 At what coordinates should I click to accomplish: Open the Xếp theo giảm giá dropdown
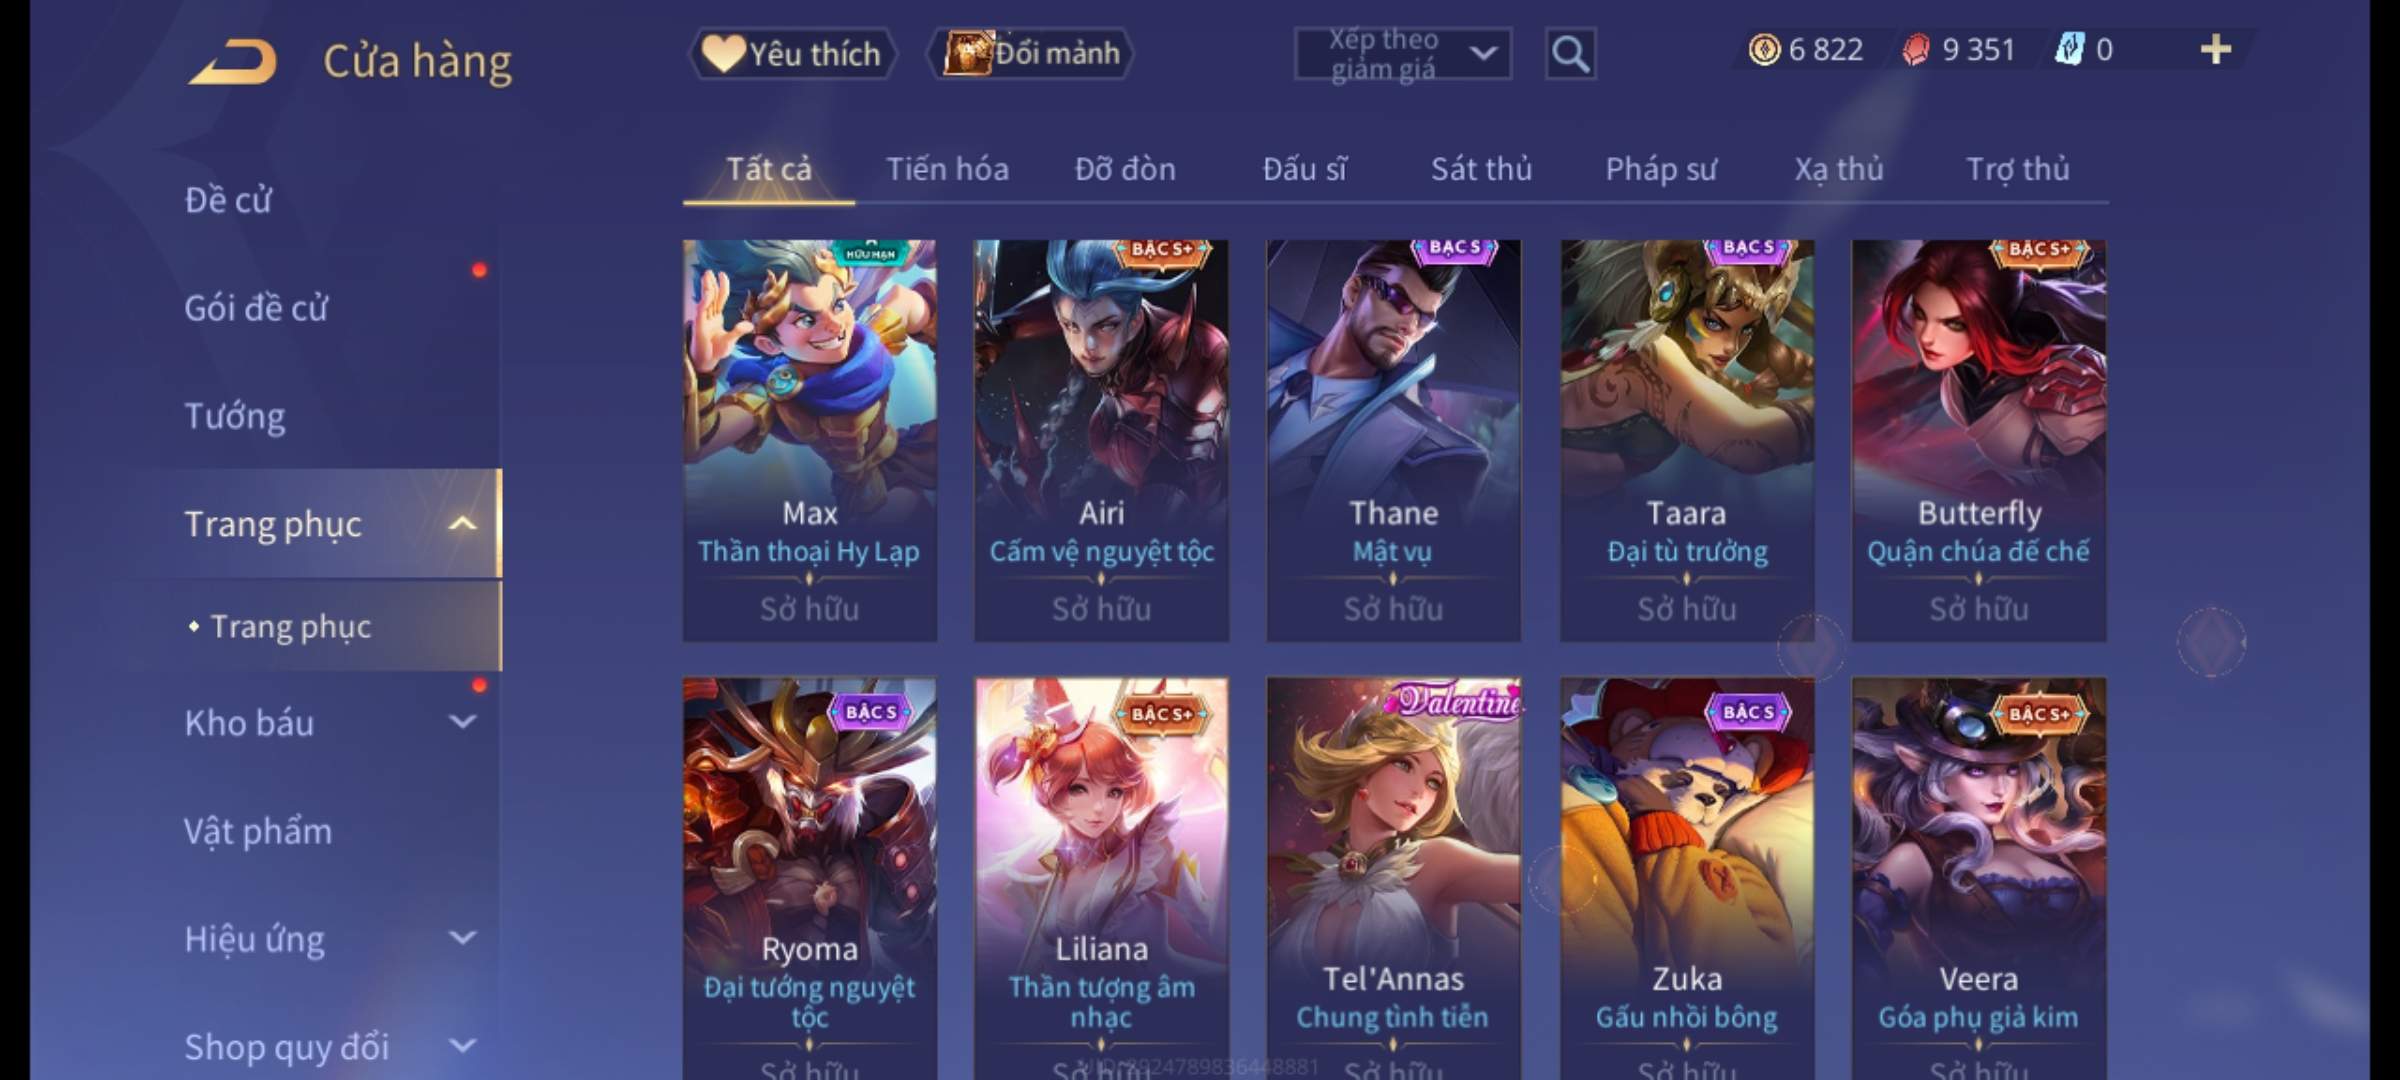click(1402, 54)
